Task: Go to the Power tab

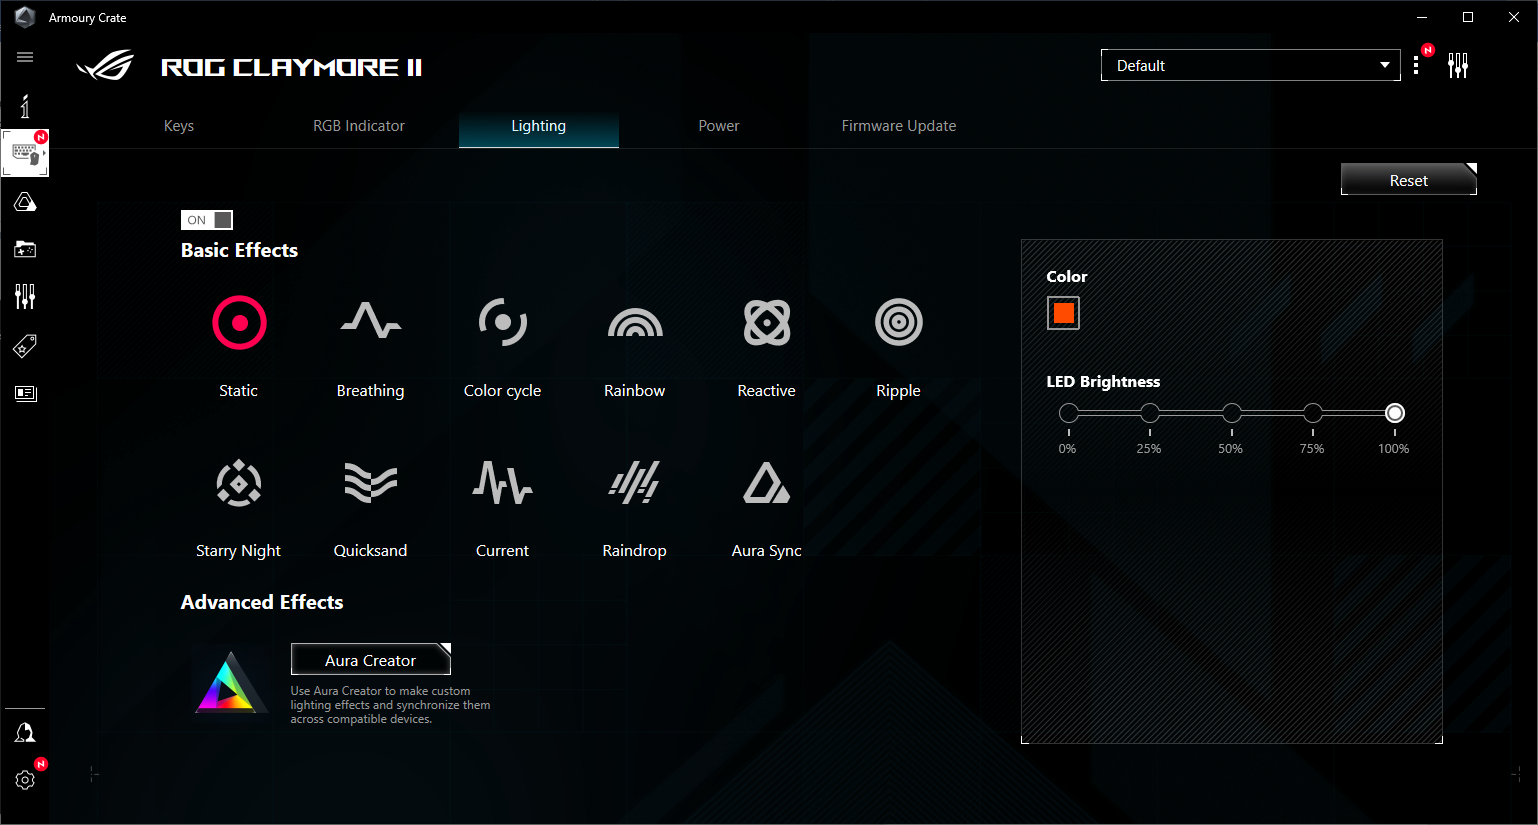Action: pos(719,126)
